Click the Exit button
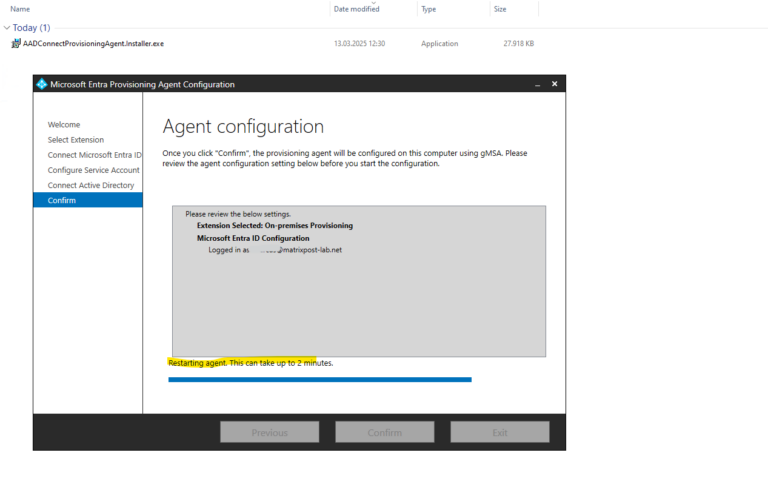The width and height of the screenshot is (768, 484). (x=500, y=432)
